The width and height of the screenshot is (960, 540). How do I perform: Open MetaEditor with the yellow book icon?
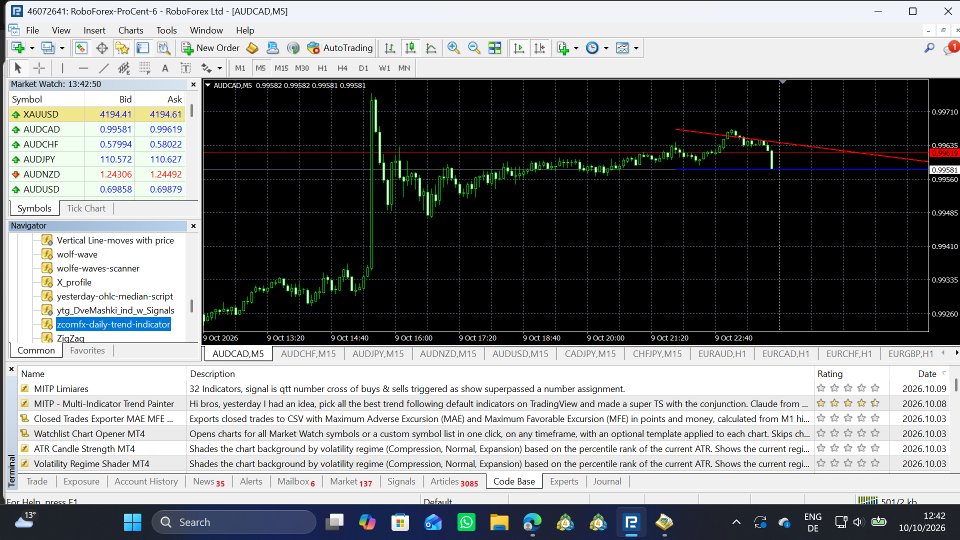[252, 48]
